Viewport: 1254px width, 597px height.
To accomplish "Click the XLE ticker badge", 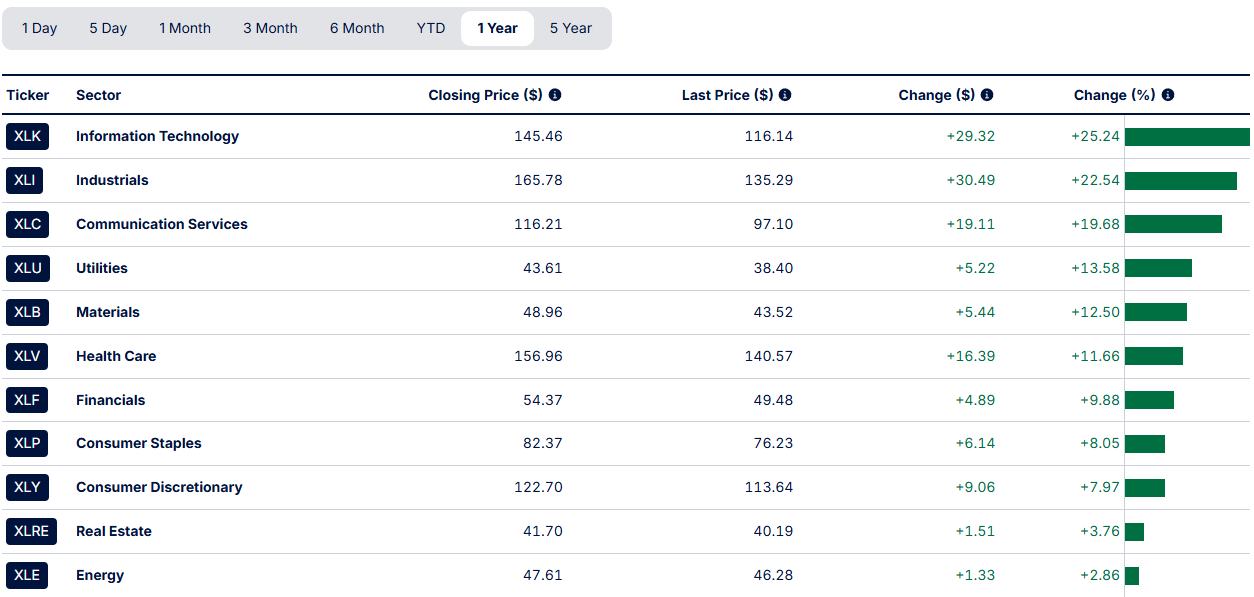I will (x=27, y=575).
